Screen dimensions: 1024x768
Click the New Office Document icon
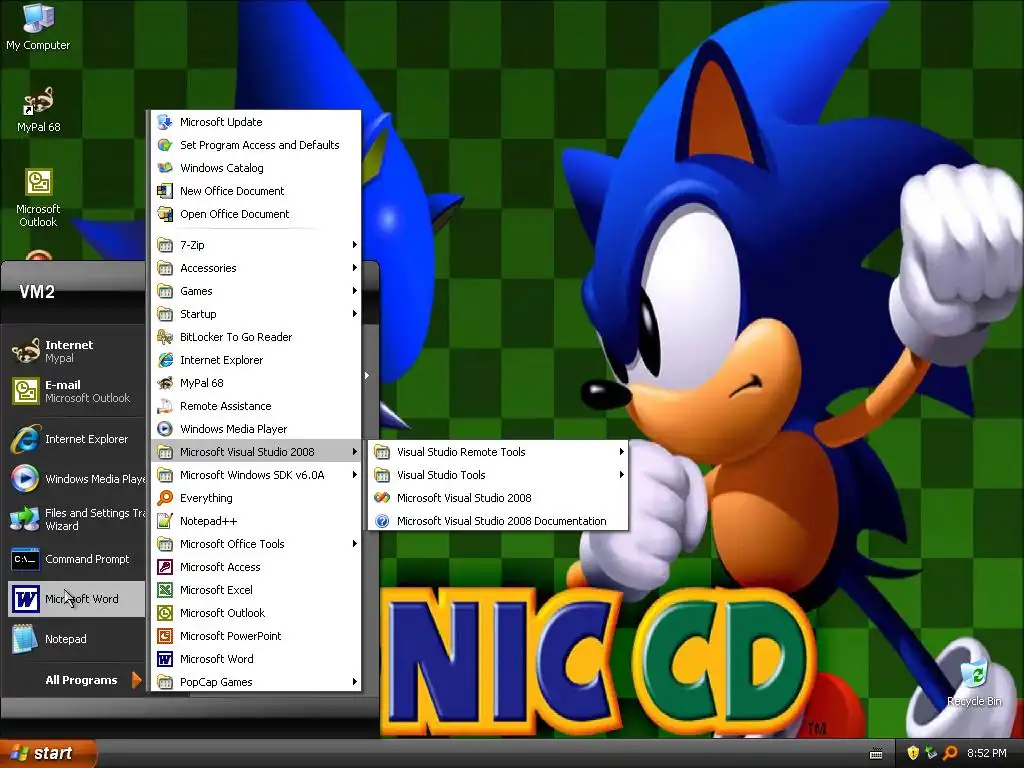click(x=165, y=191)
